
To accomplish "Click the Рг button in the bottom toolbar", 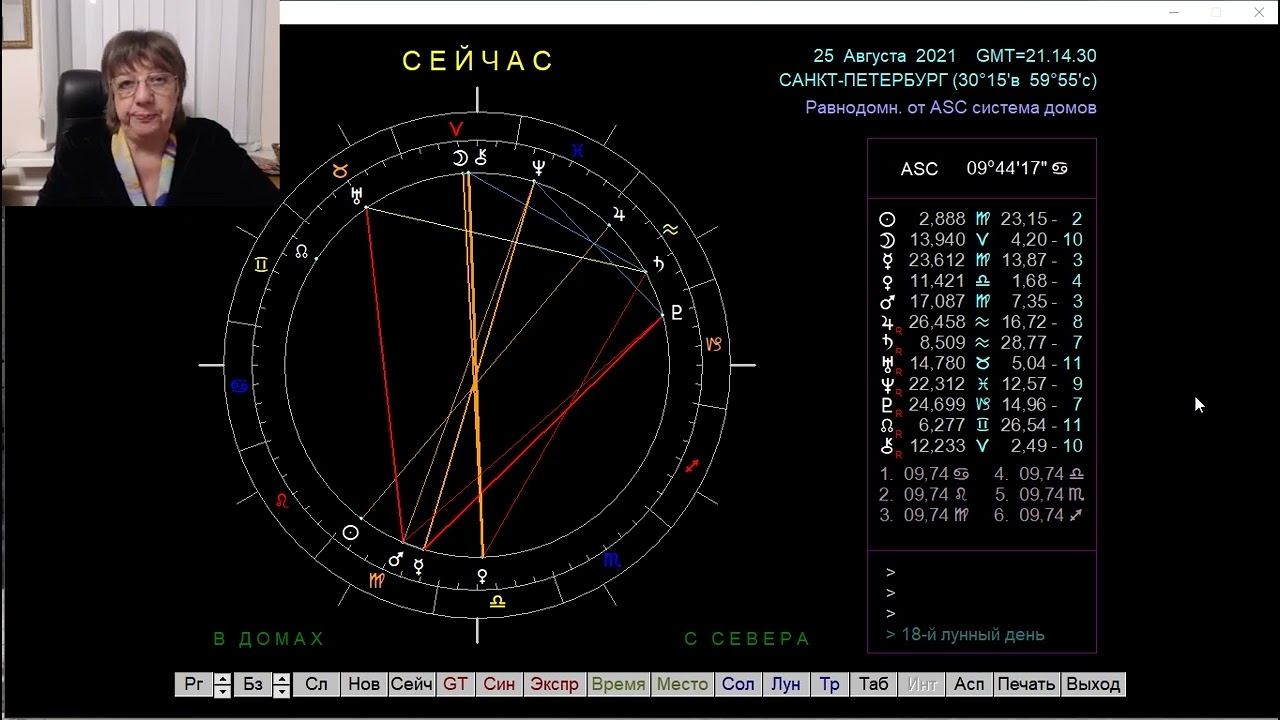I will [x=194, y=684].
